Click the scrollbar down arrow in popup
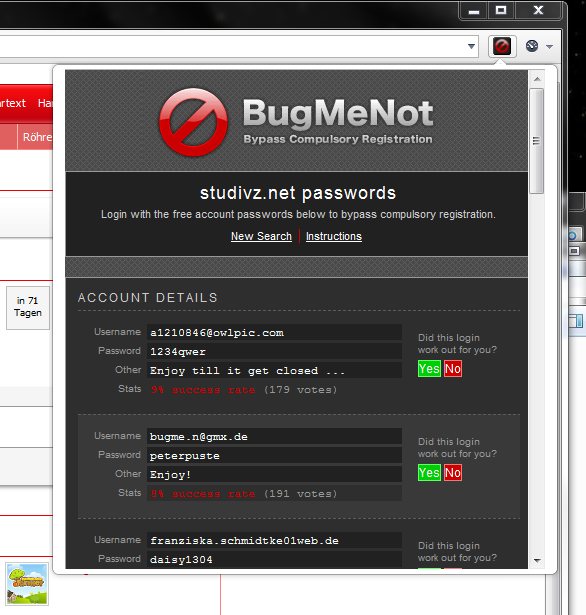 (537, 561)
